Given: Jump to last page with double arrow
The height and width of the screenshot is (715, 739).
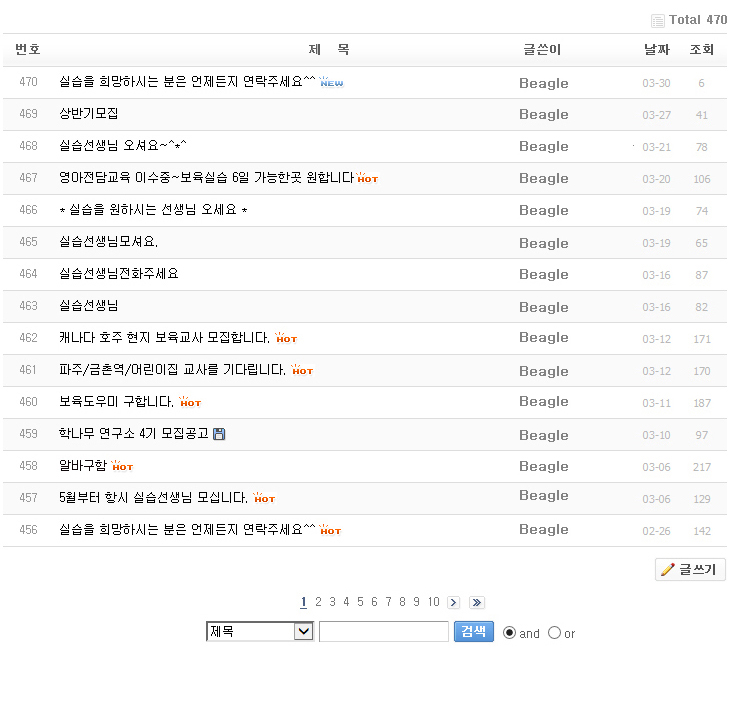Looking at the screenshot, I should tap(477, 602).
